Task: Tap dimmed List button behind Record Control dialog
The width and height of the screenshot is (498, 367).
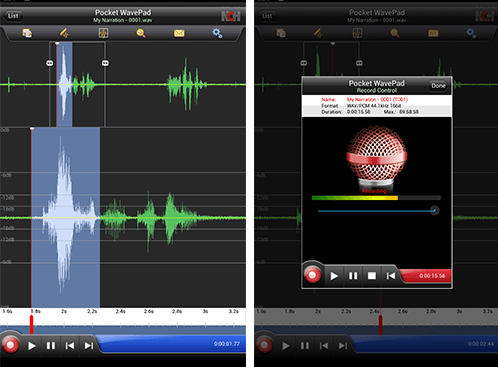Action: click(267, 16)
